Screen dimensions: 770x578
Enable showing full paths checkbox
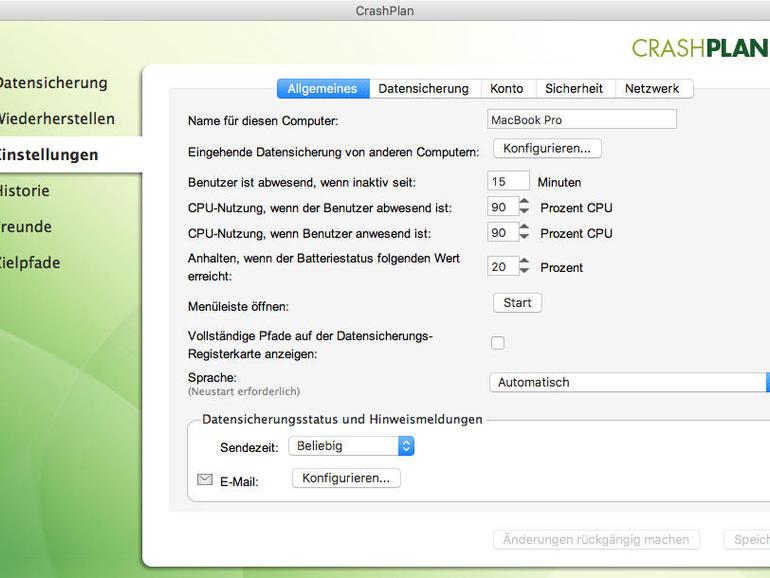click(497, 343)
